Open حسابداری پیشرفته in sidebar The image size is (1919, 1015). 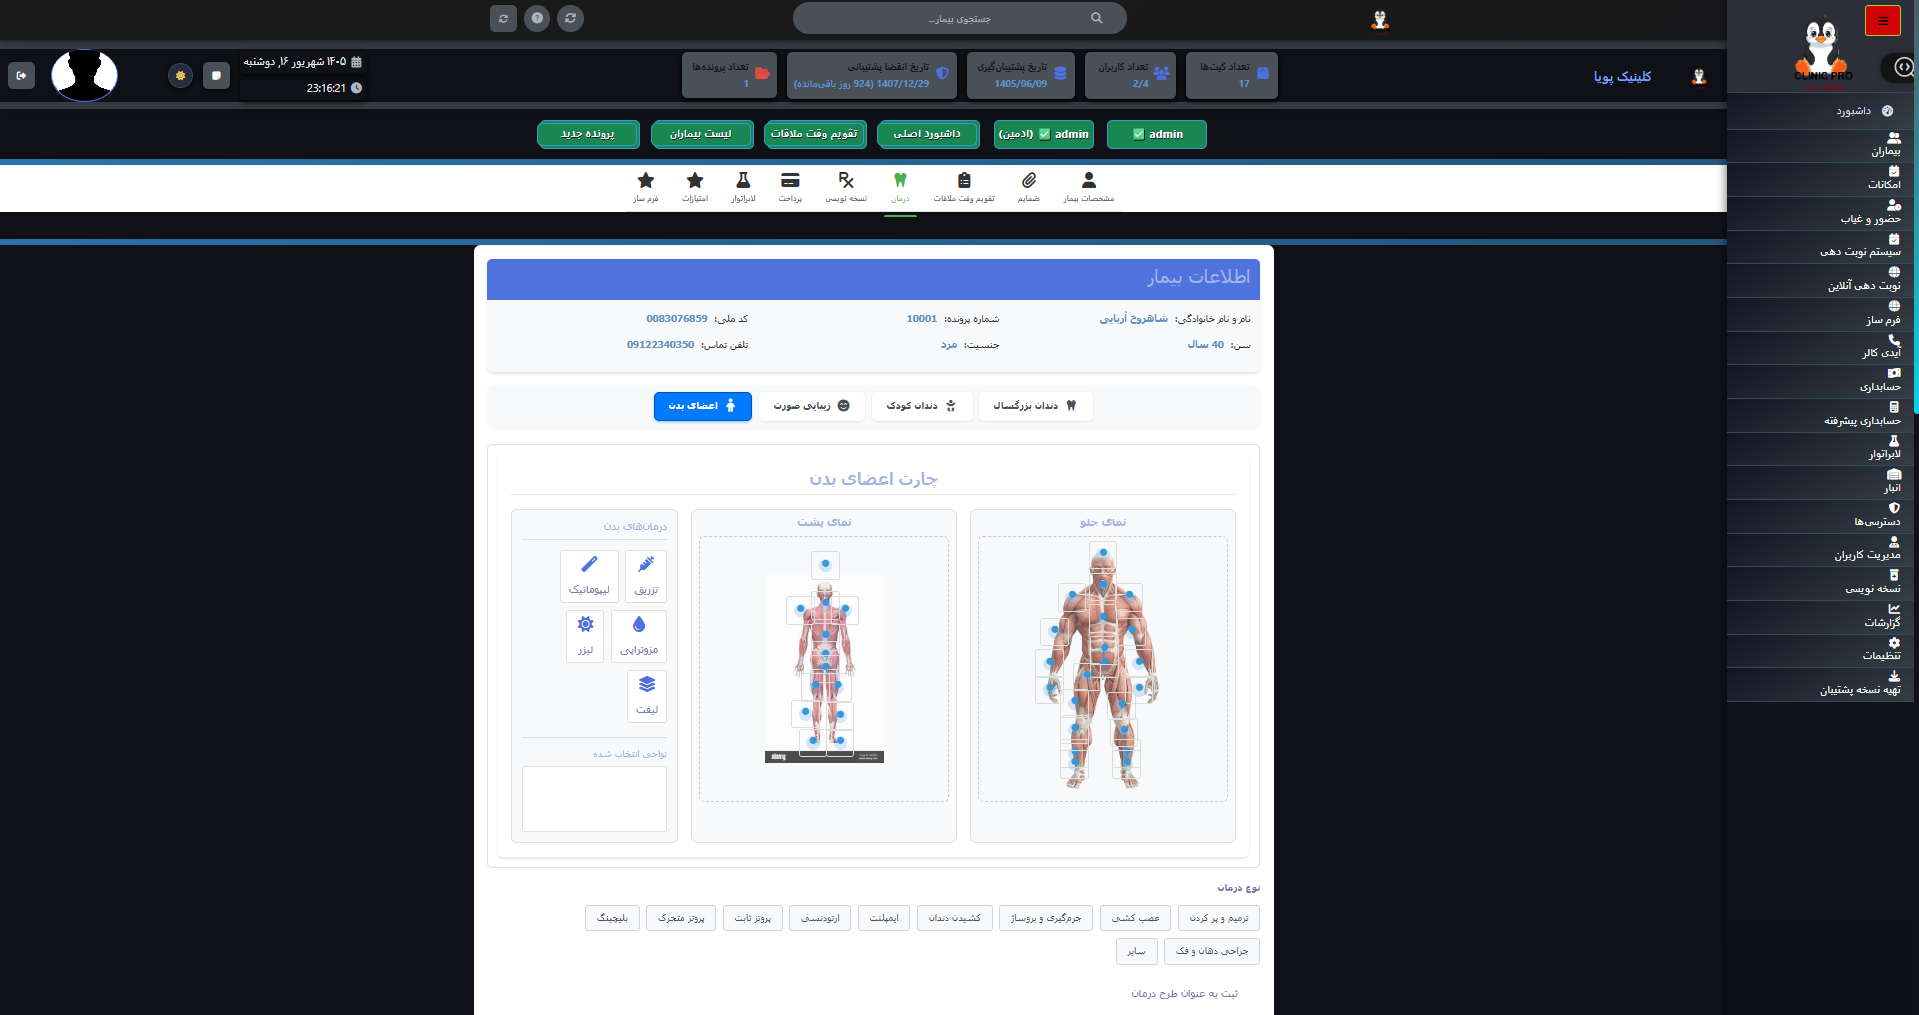point(1820,414)
